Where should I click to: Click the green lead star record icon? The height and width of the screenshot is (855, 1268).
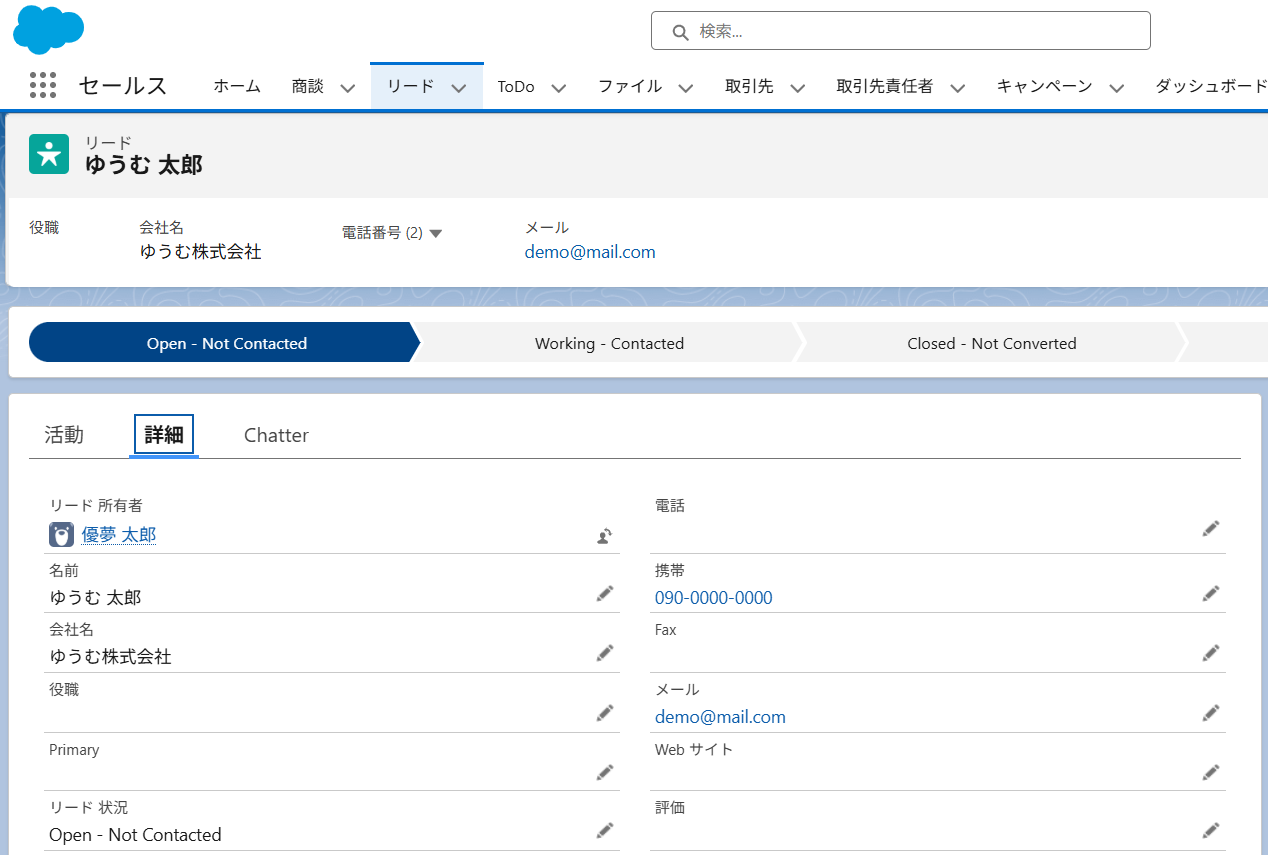pos(49,154)
